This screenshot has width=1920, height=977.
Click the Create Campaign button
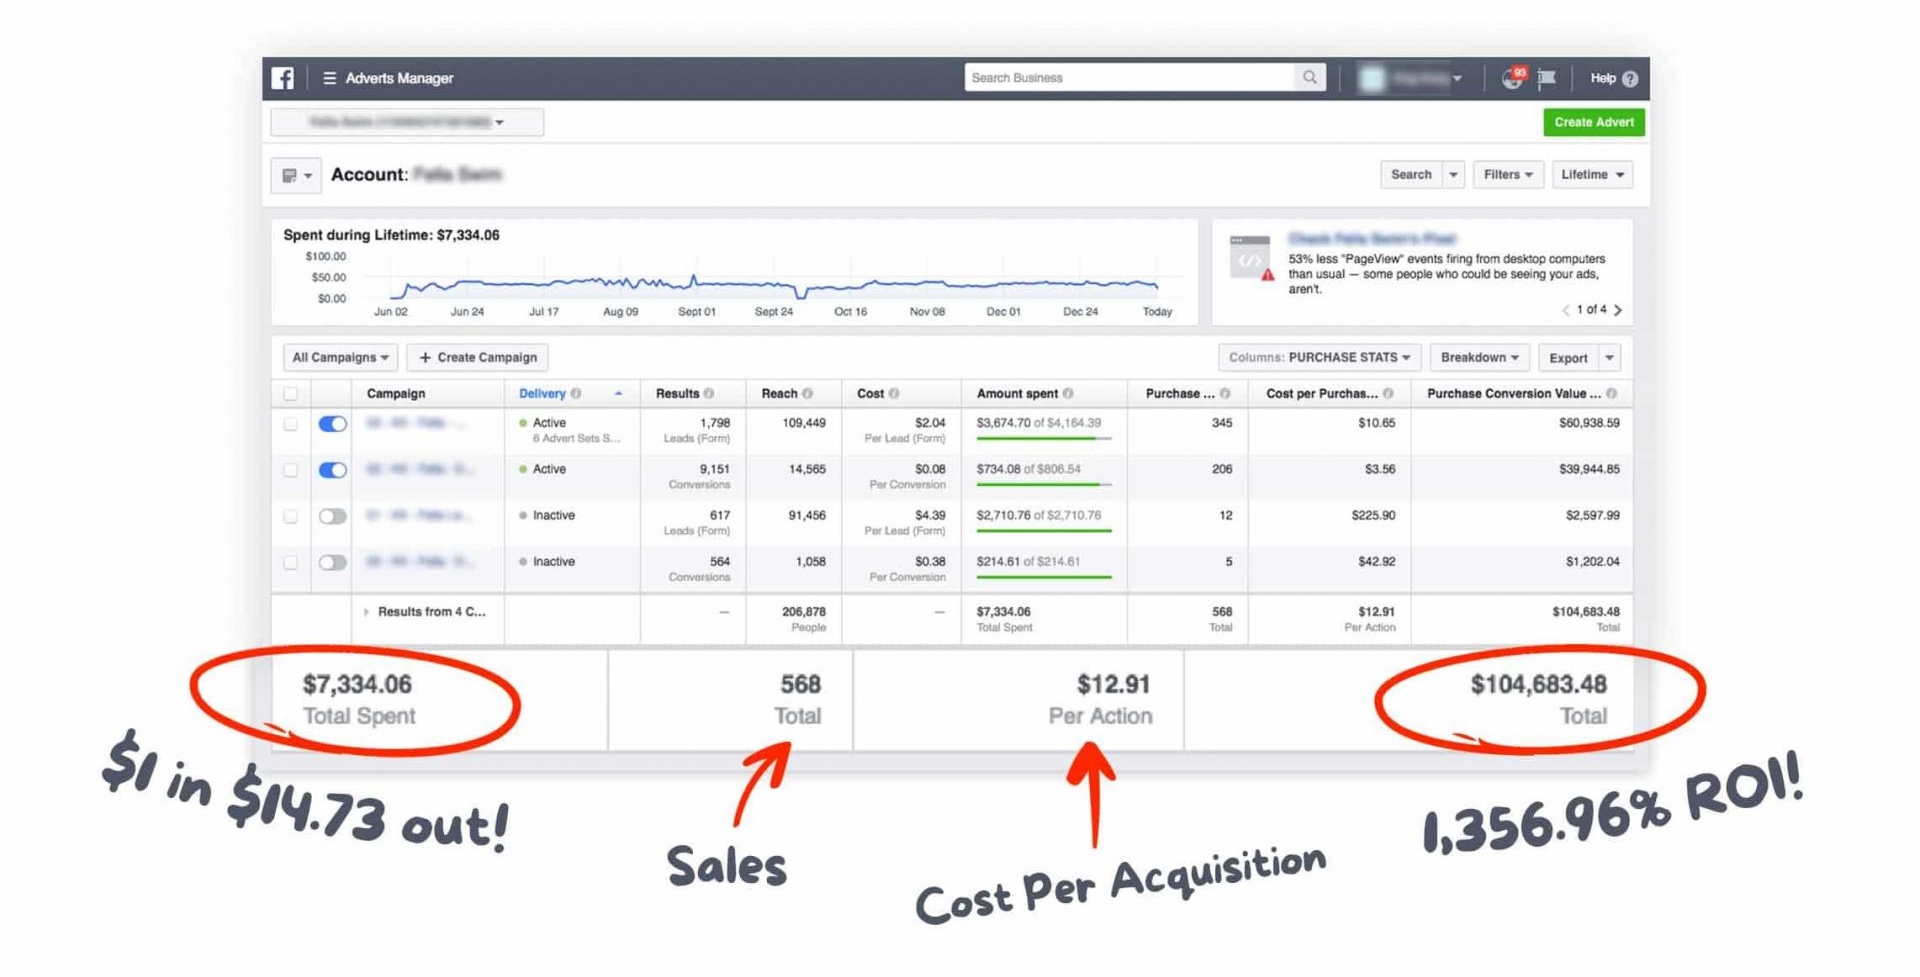click(x=478, y=358)
